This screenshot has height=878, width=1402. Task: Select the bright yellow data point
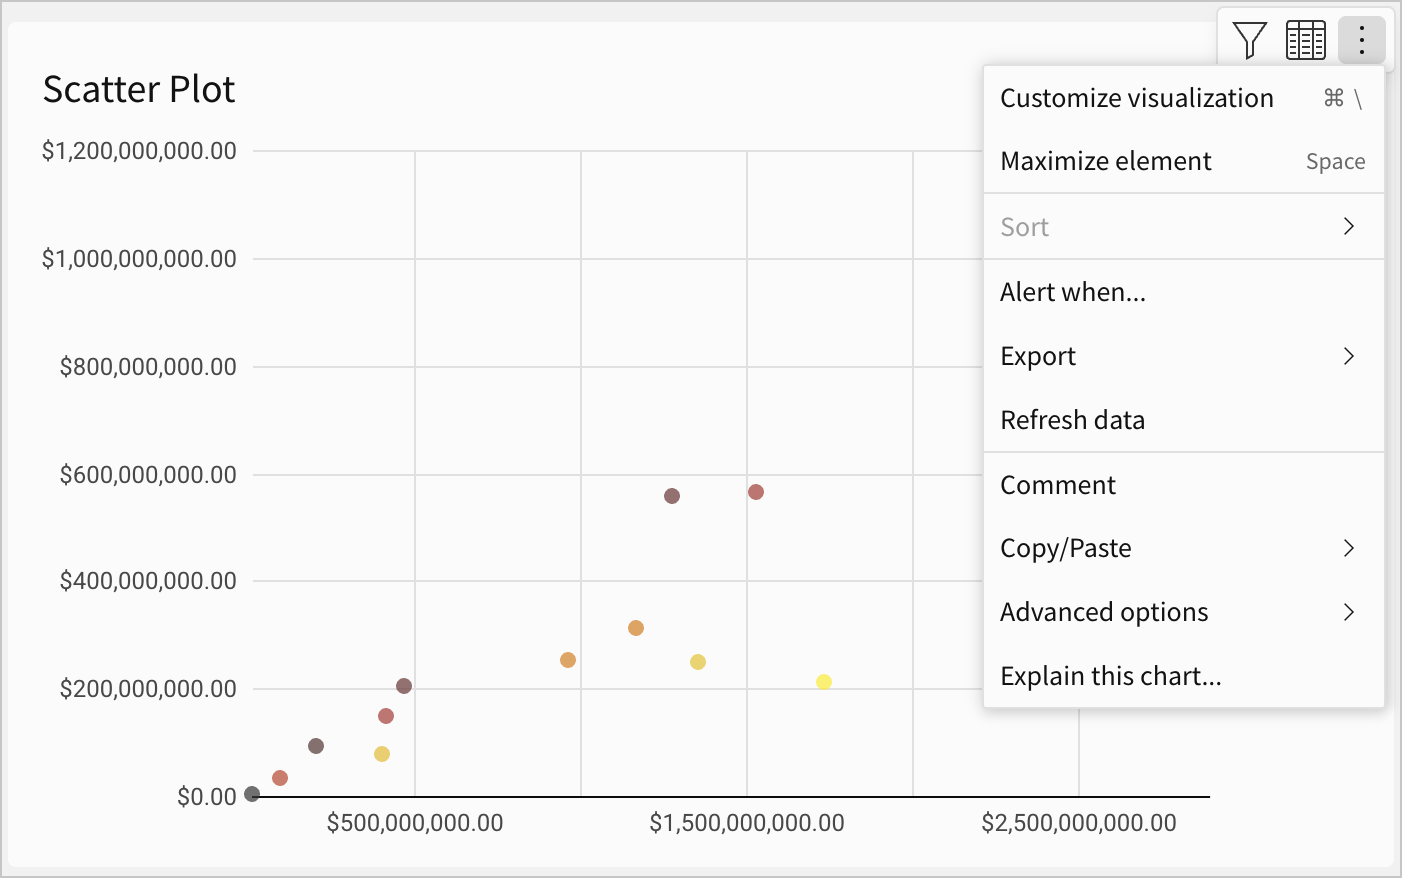point(824,682)
